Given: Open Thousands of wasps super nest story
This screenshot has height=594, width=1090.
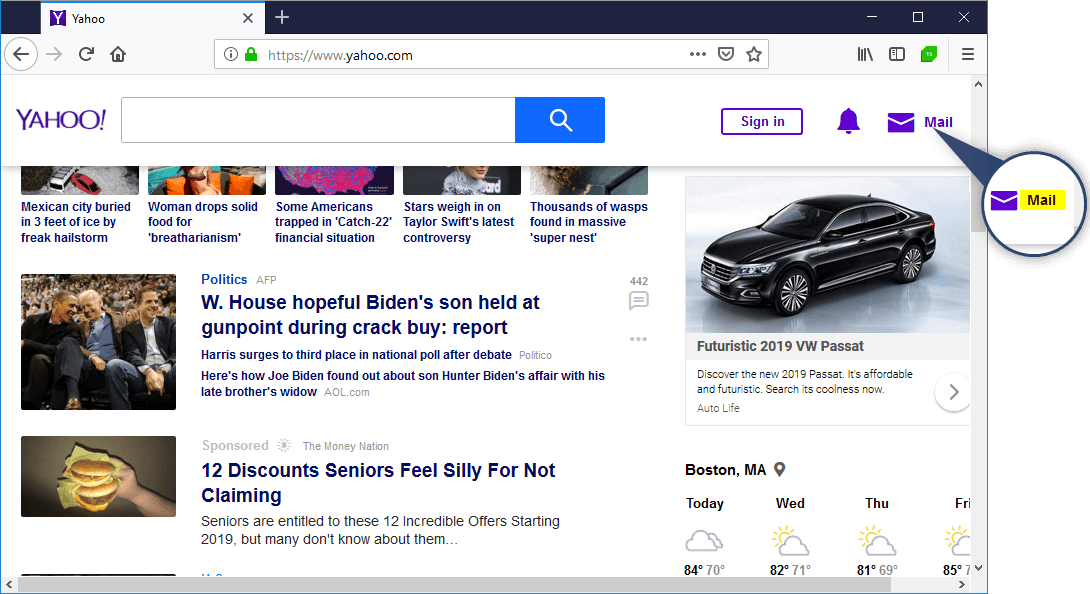Looking at the screenshot, I should pyautogui.click(x=589, y=222).
